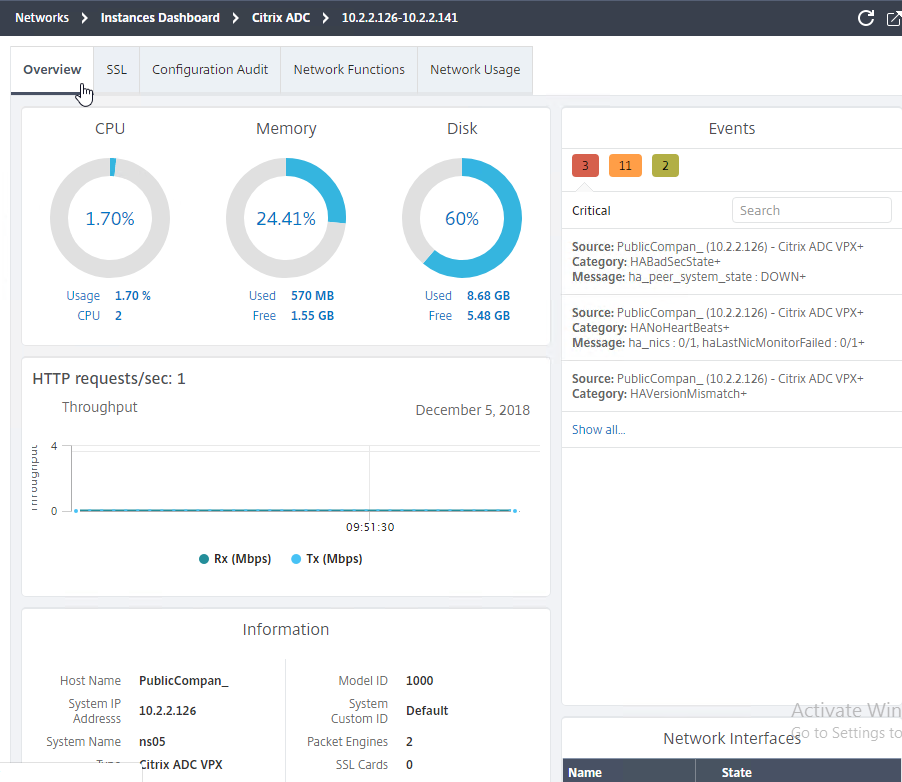Click the disk Used 8.68 GB value
This screenshot has width=902, height=782.
[488, 296]
